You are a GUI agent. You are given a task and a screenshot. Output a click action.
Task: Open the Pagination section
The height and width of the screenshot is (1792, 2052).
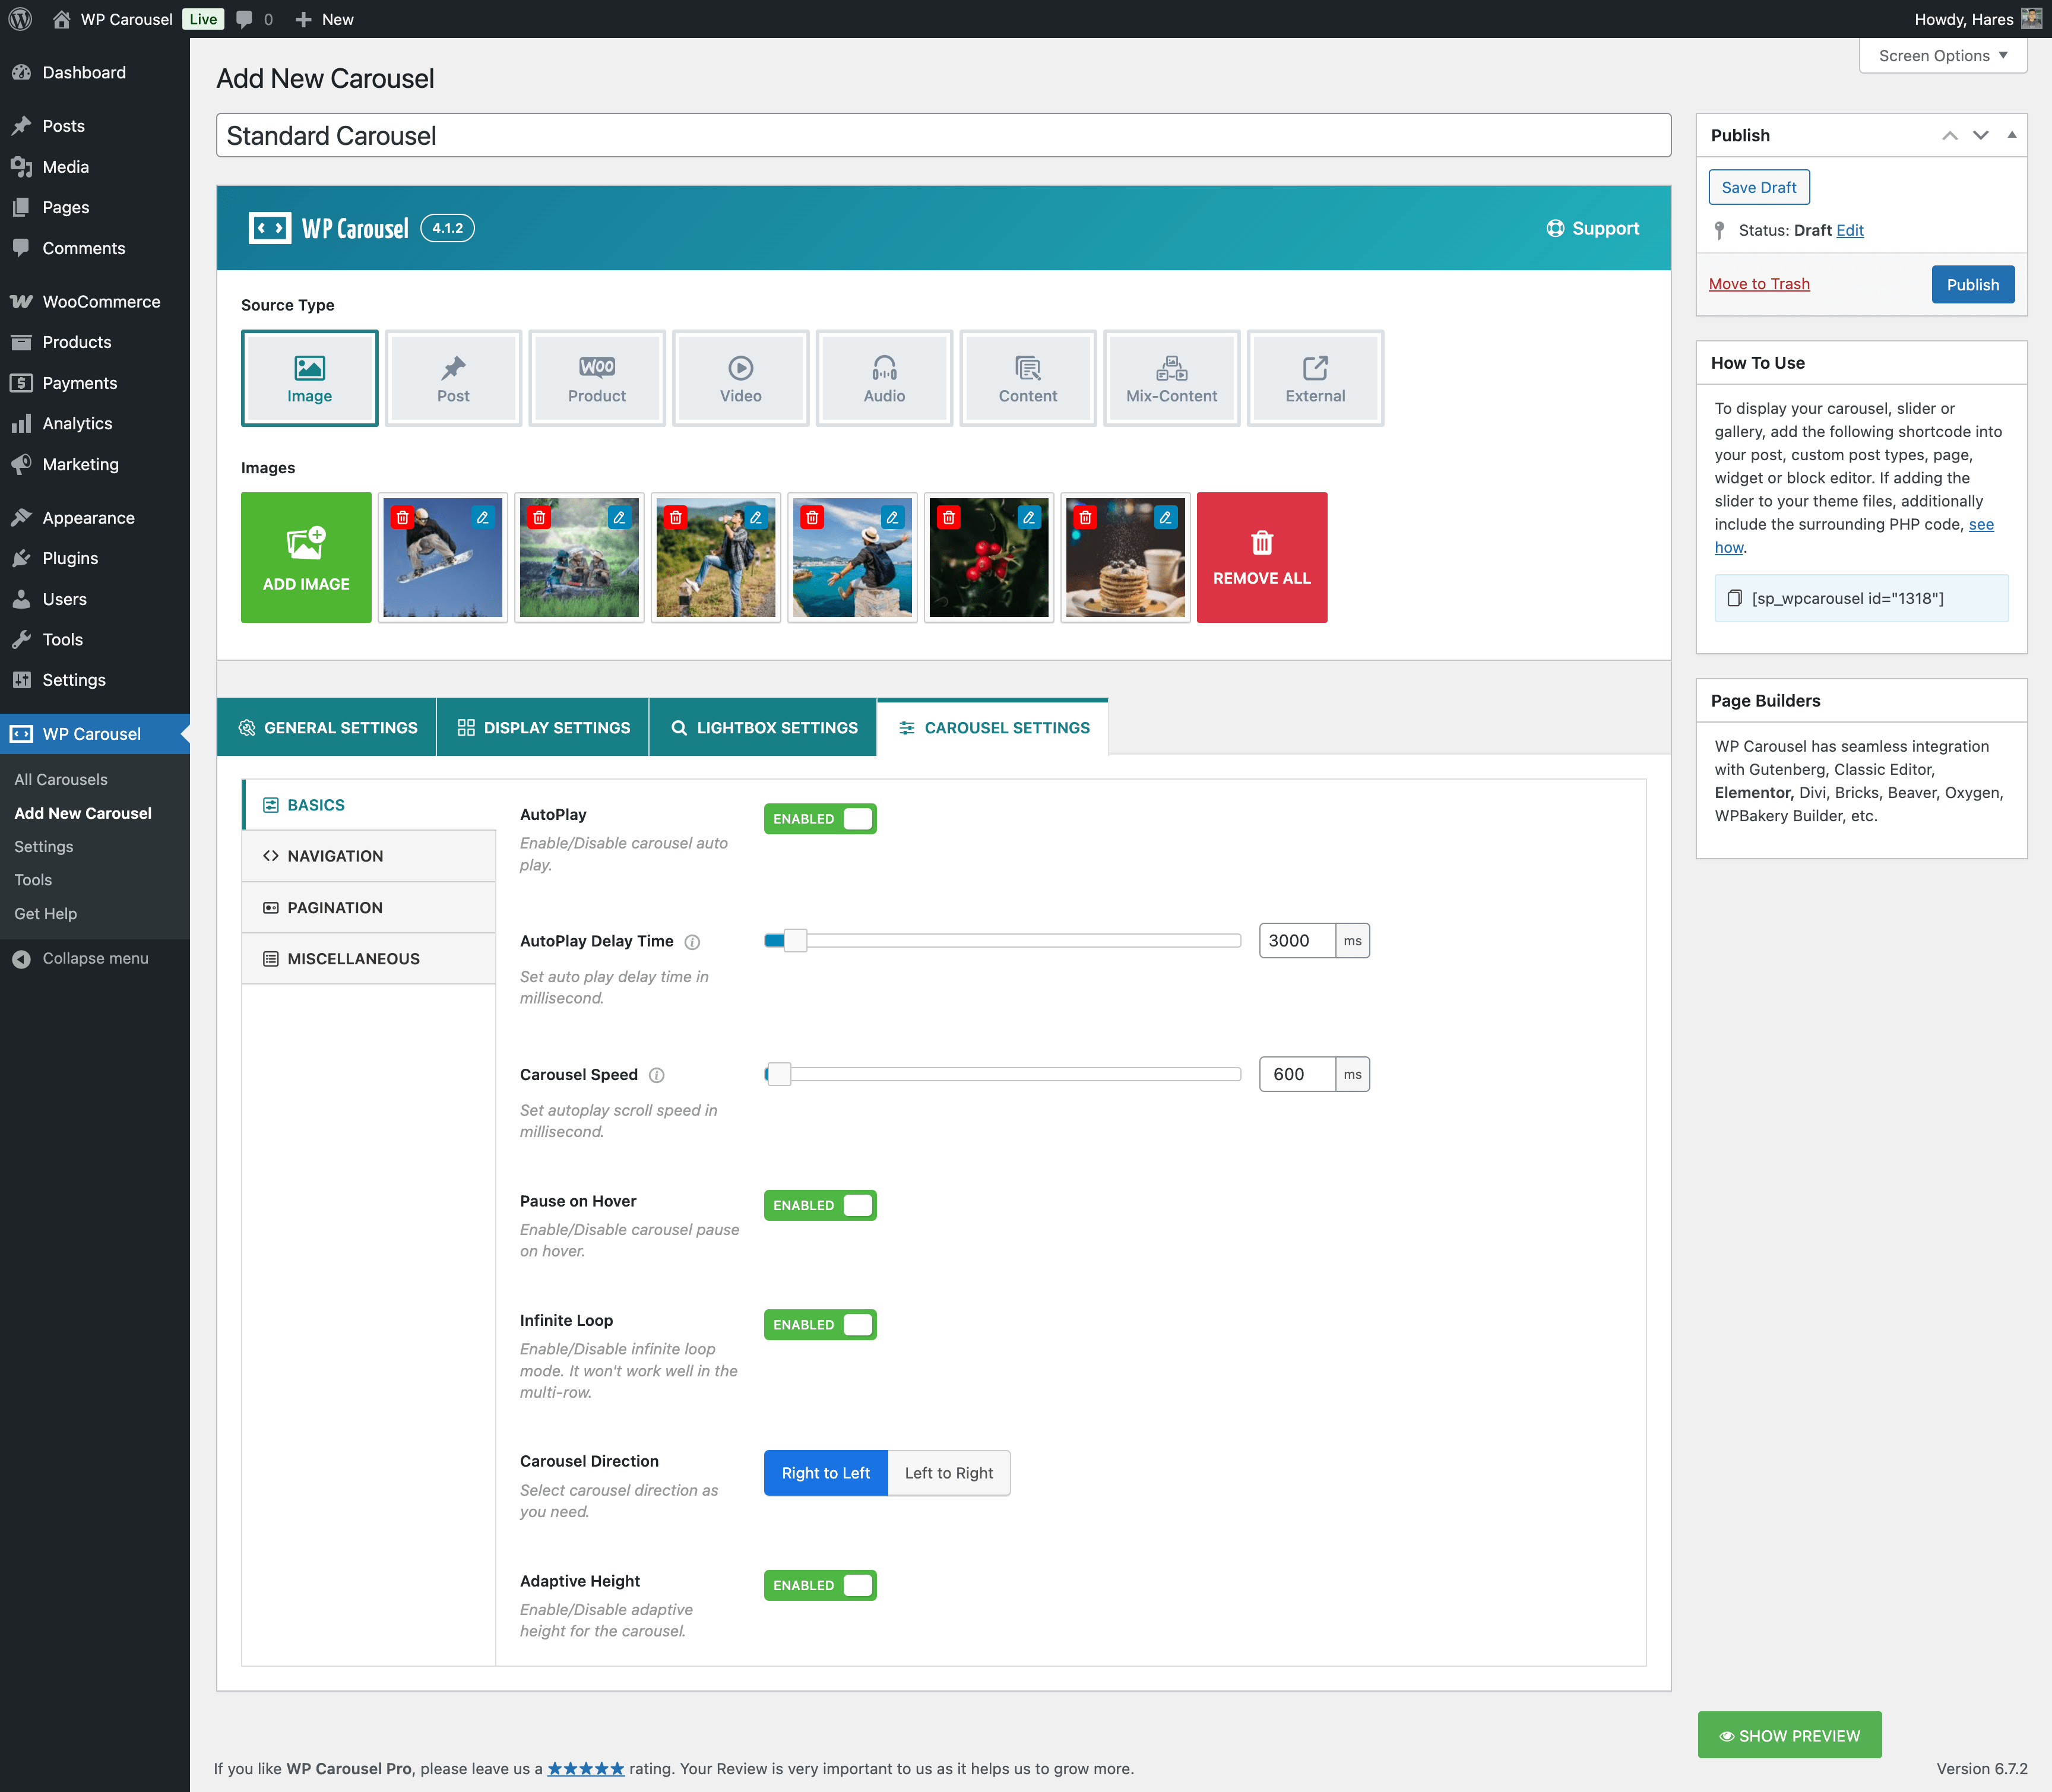(369, 908)
